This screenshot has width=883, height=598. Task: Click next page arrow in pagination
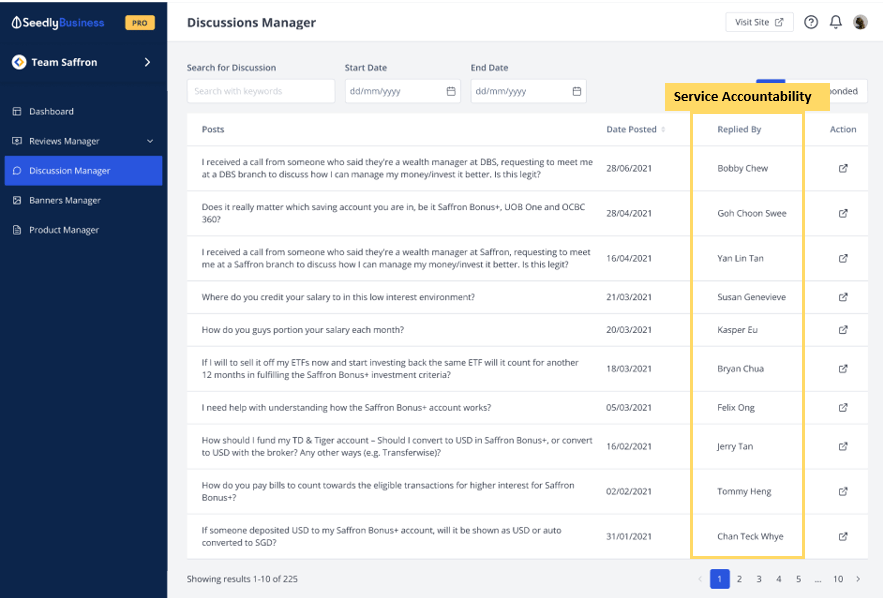pos(858,579)
